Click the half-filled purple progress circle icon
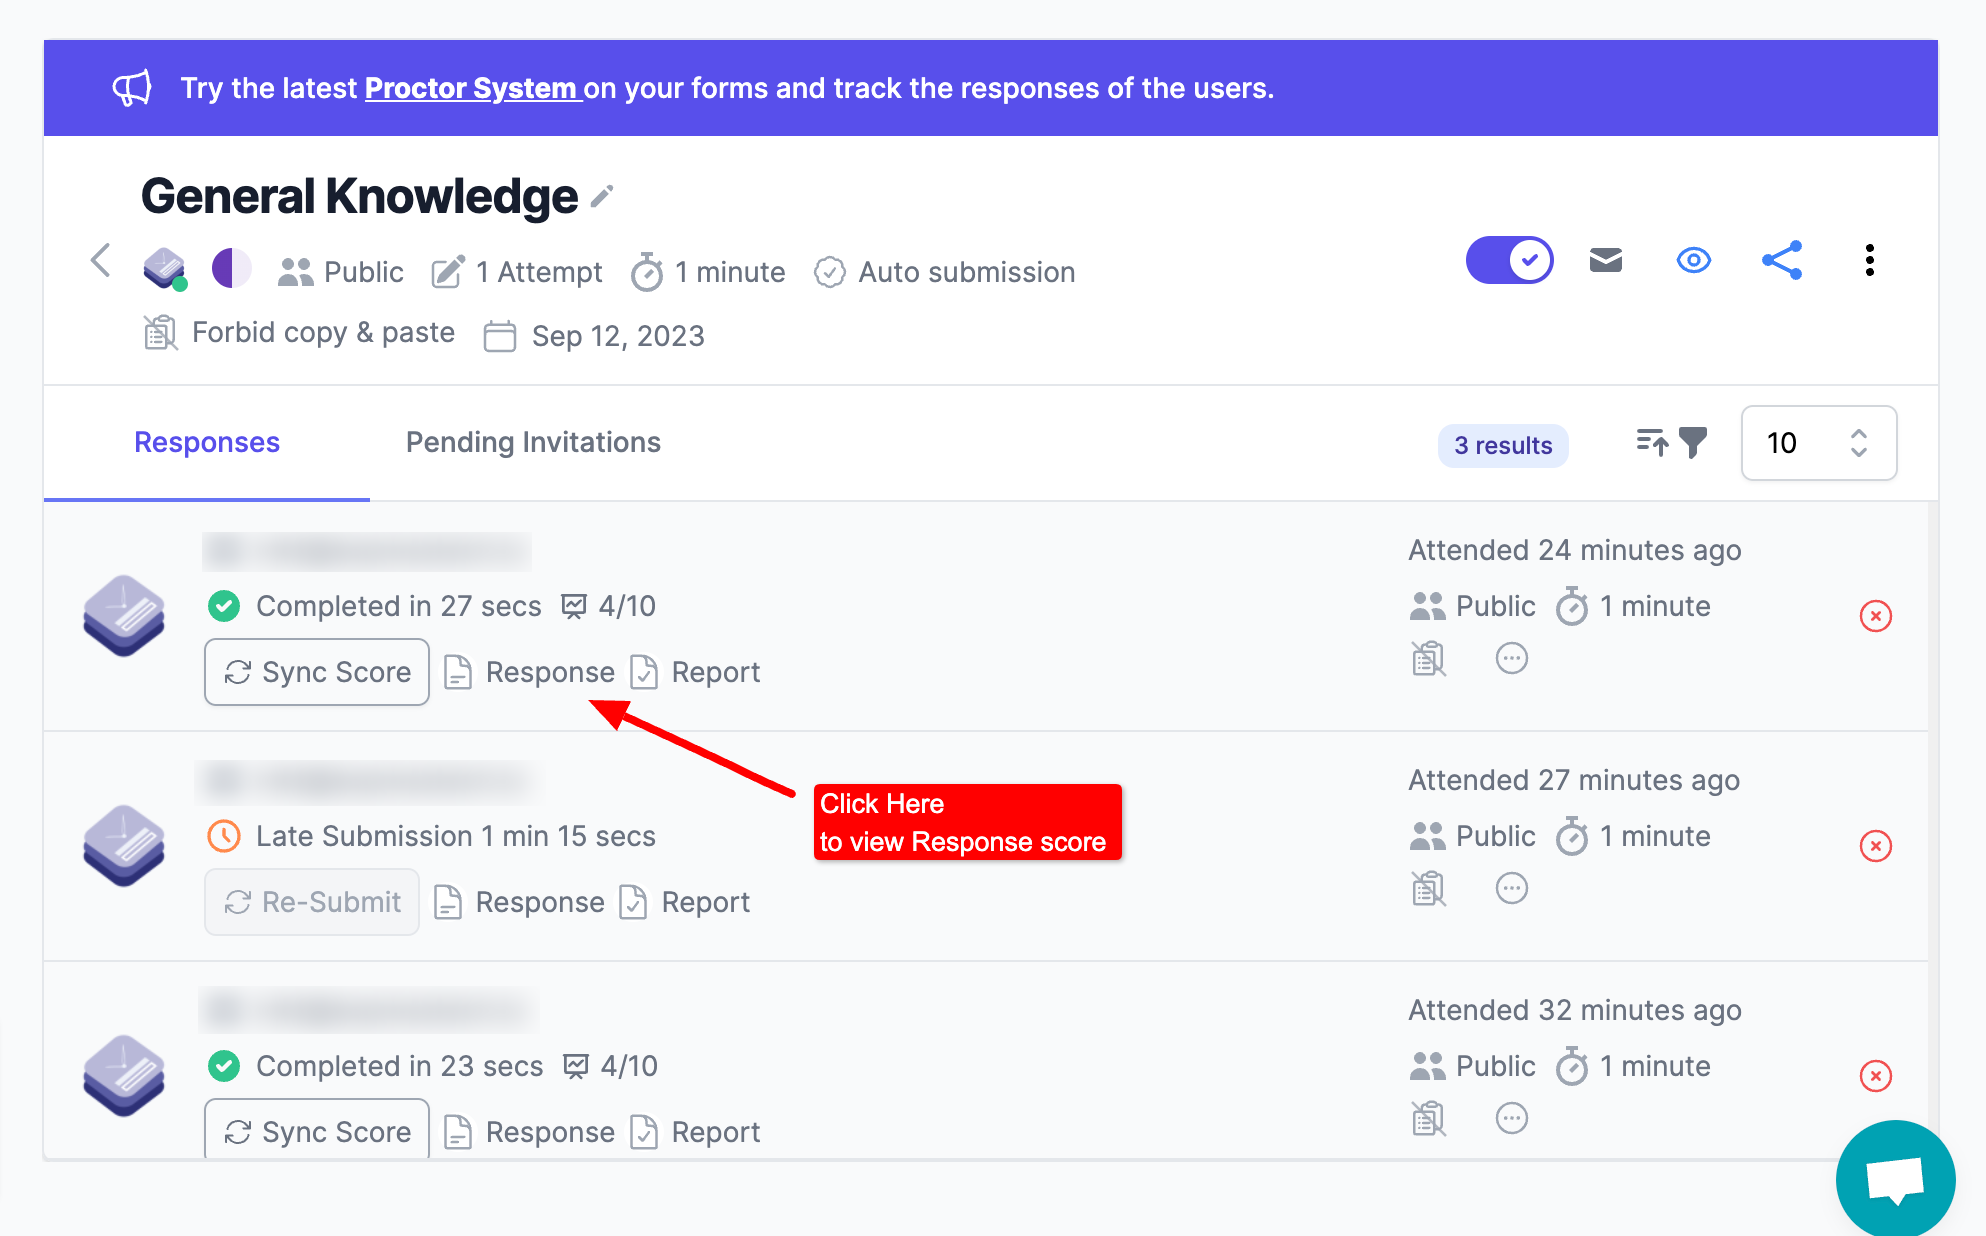The width and height of the screenshot is (1986, 1236). (231, 268)
